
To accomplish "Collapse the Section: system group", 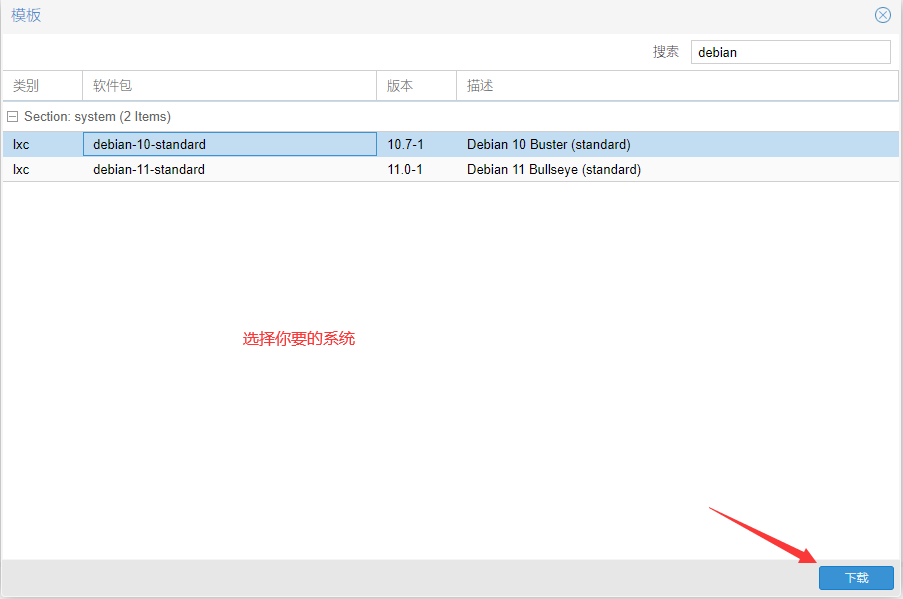I will click(13, 117).
